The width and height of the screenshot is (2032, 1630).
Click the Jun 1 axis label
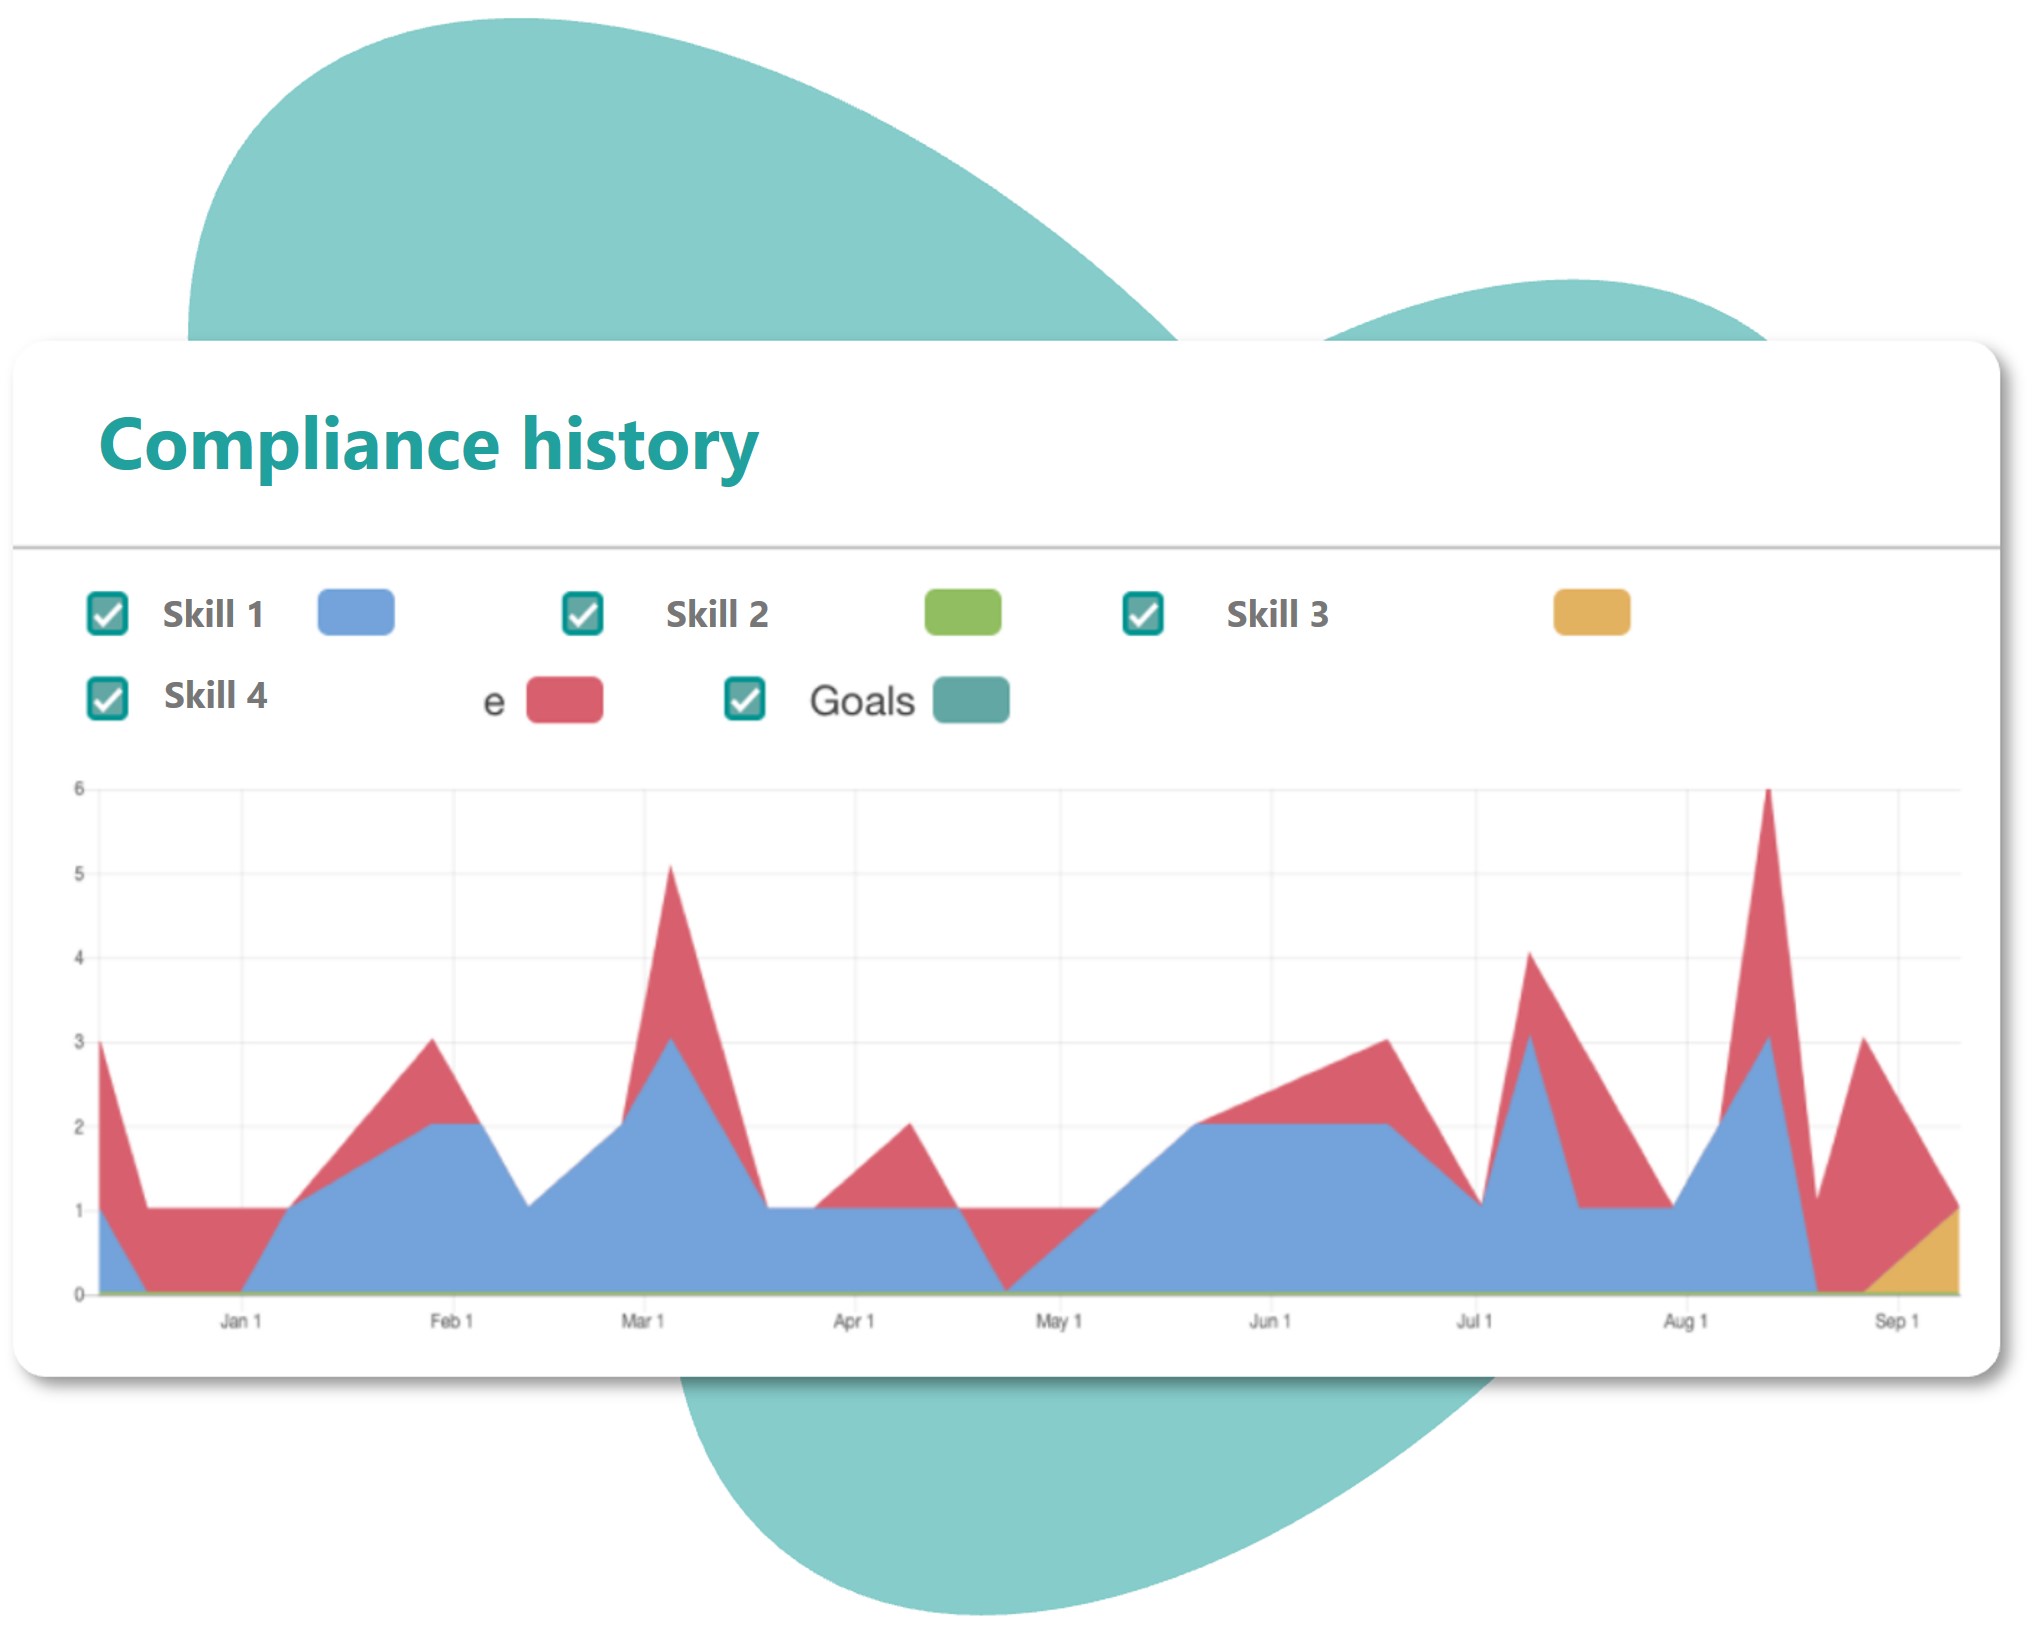(1269, 1321)
